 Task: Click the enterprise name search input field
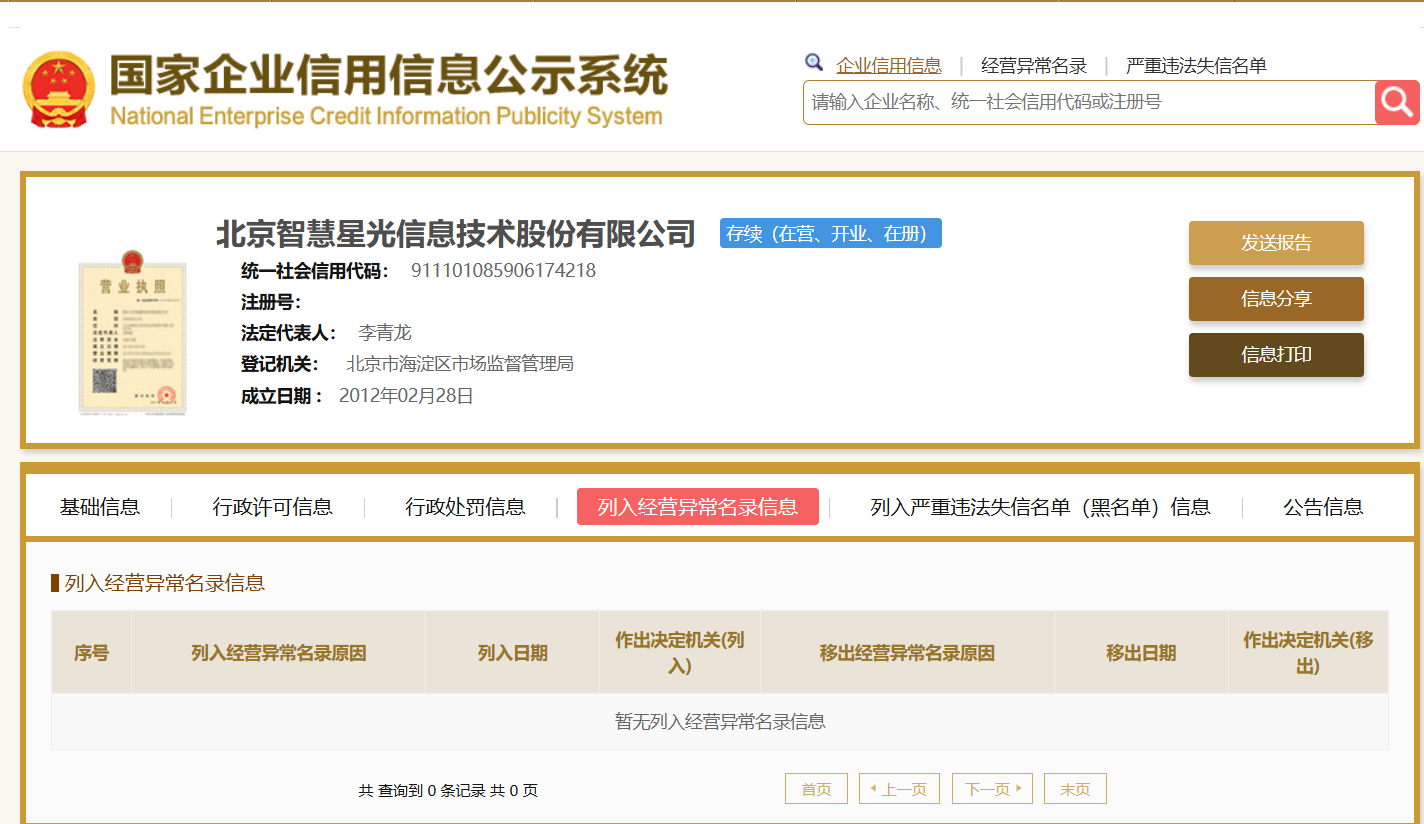point(1088,102)
